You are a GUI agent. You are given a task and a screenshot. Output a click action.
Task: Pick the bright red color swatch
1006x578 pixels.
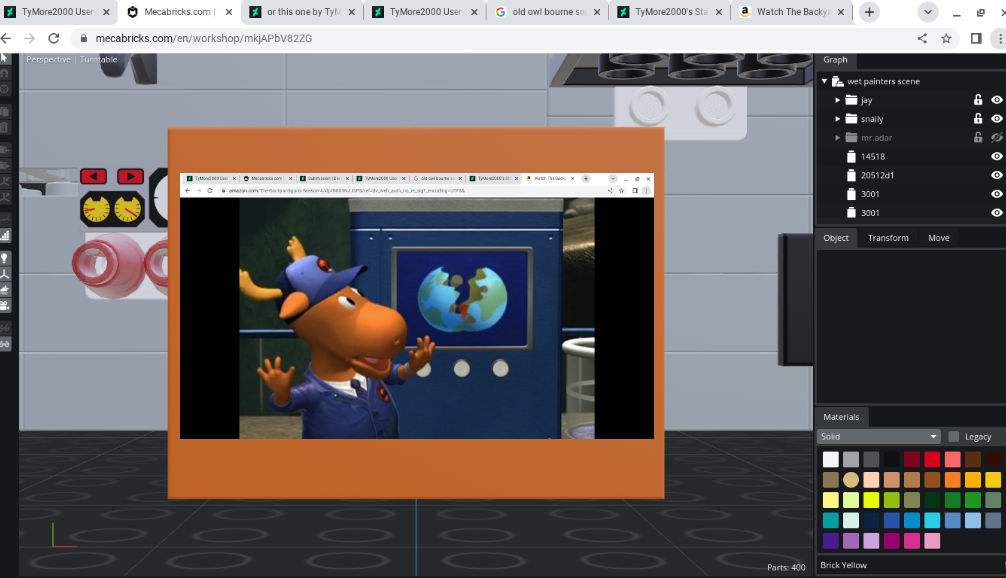932,459
